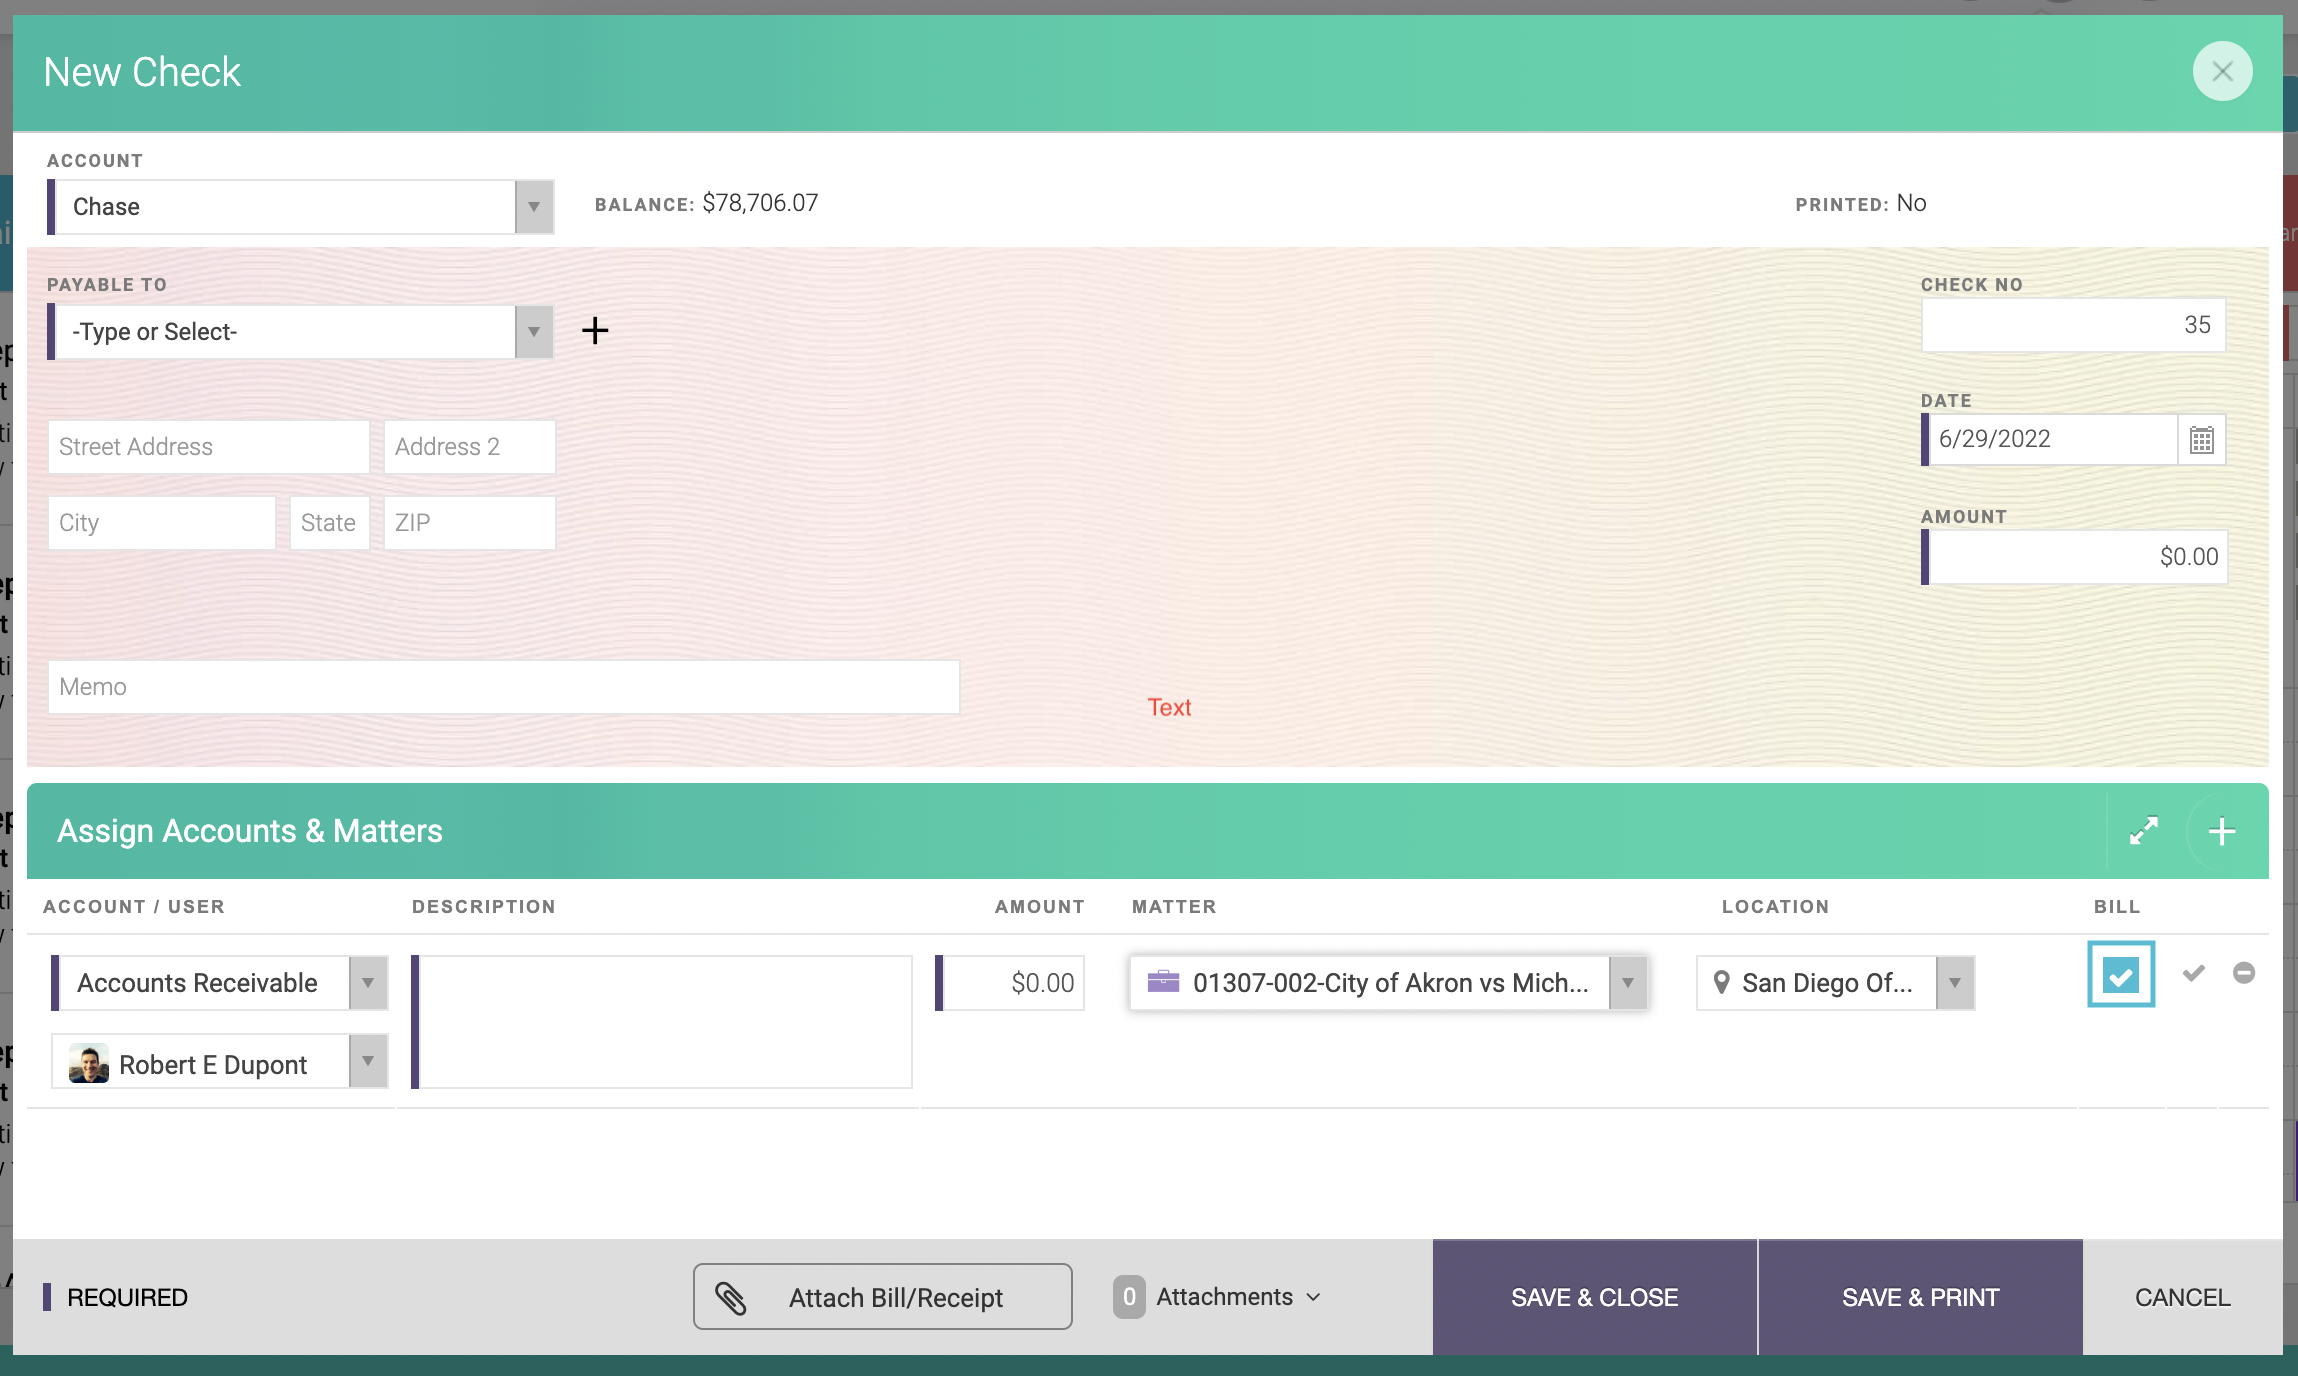Confirm the row with checkmark icon
The image size is (2298, 1376).
click(x=2194, y=973)
